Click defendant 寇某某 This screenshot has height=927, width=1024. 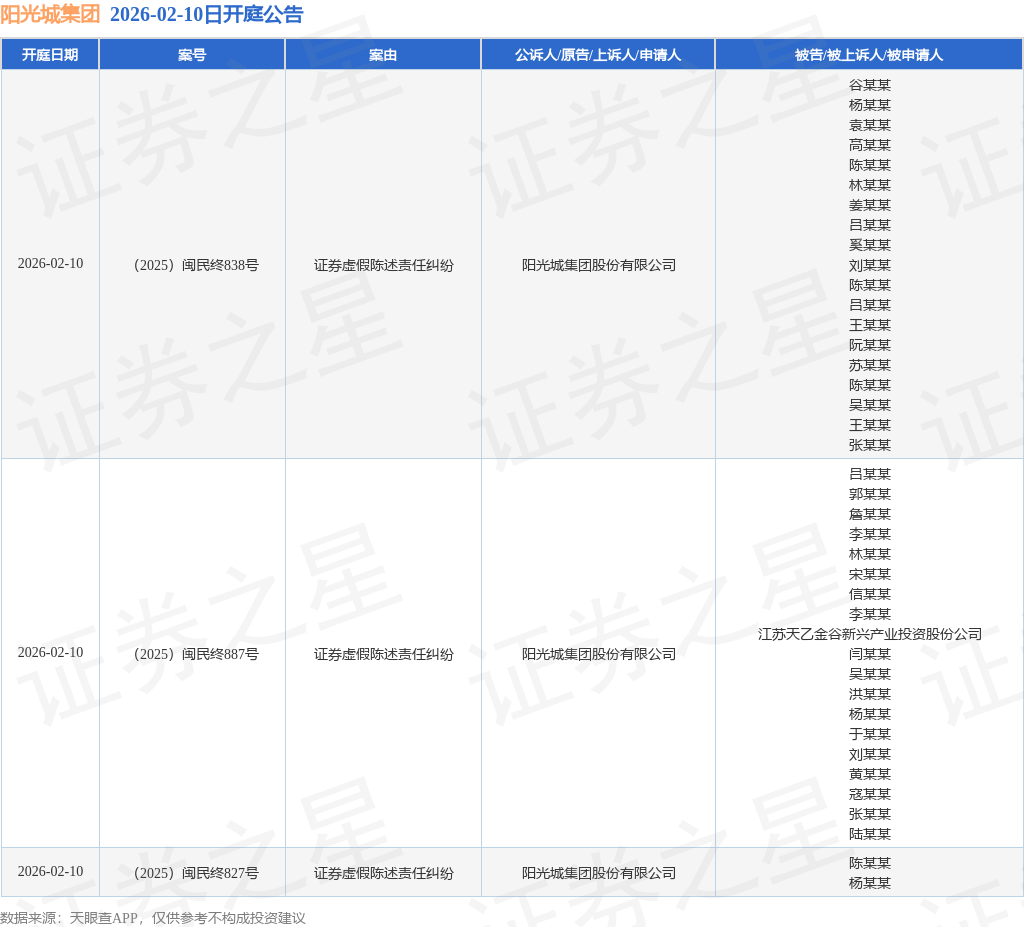pos(870,794)
